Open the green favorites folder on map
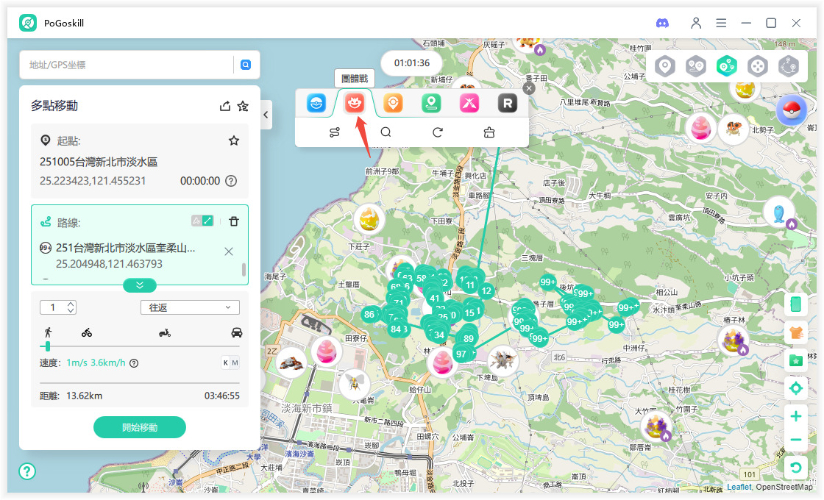 796,360
